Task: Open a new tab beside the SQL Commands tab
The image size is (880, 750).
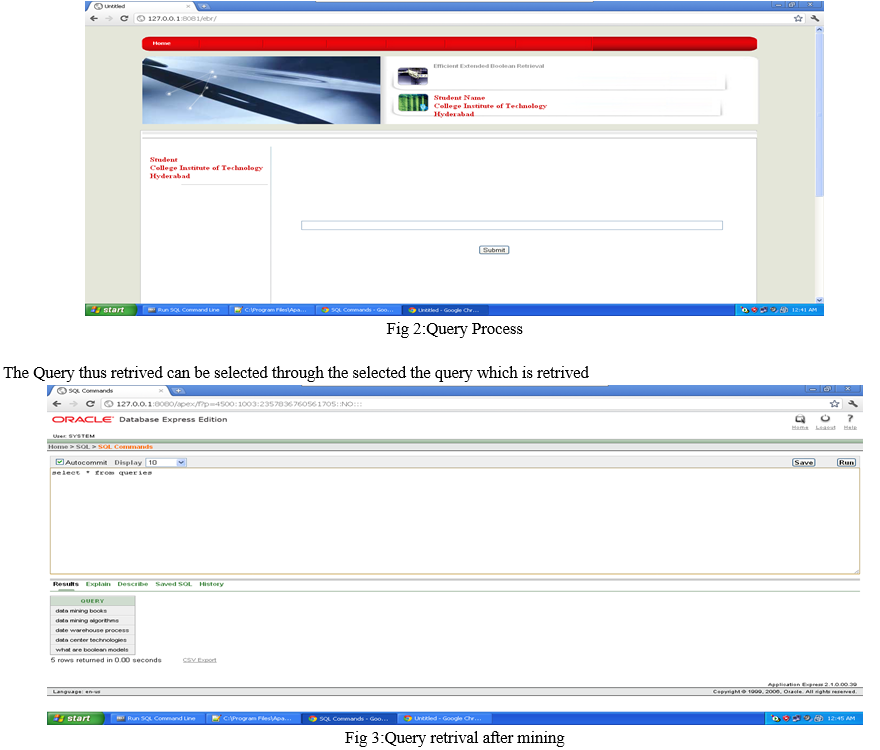Action: pyautogui.click(x=178, y=390)
